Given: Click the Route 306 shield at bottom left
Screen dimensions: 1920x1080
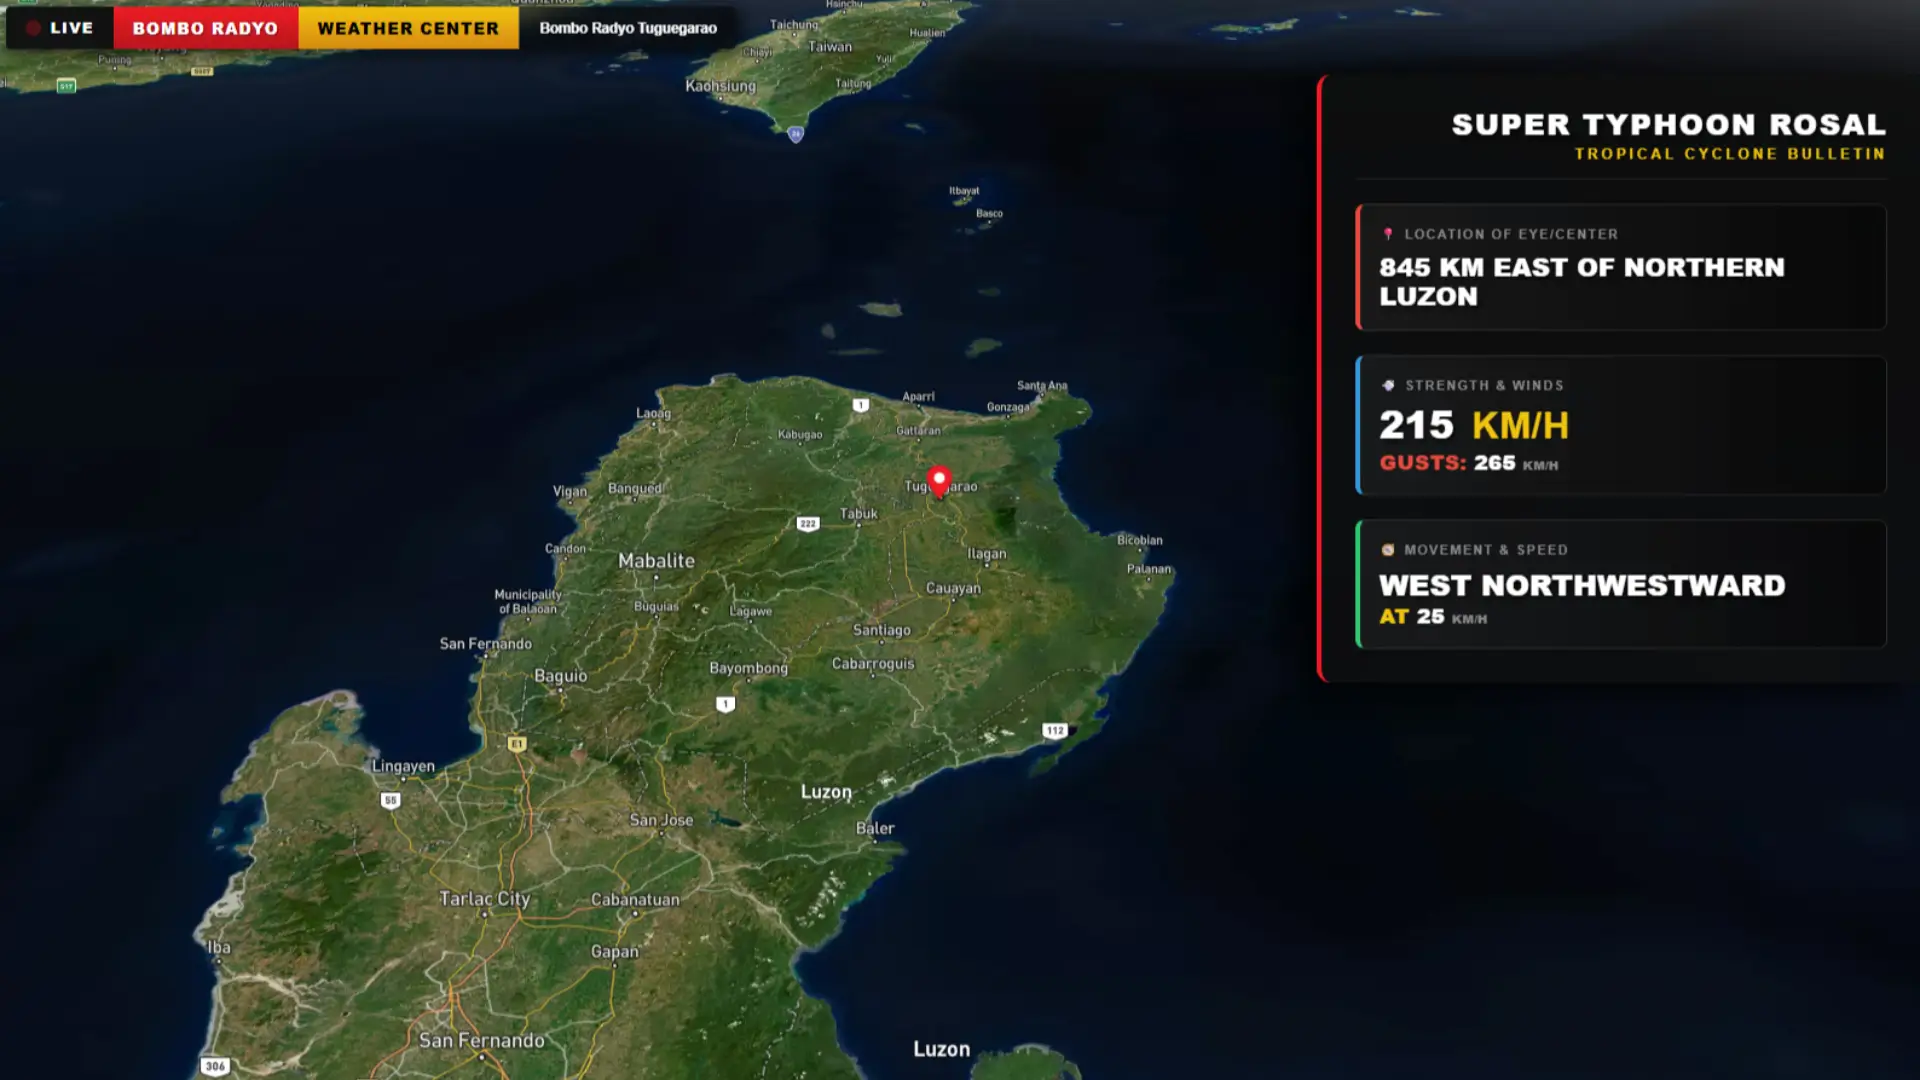Looking at the screenshot, I should pos(215,1066).
